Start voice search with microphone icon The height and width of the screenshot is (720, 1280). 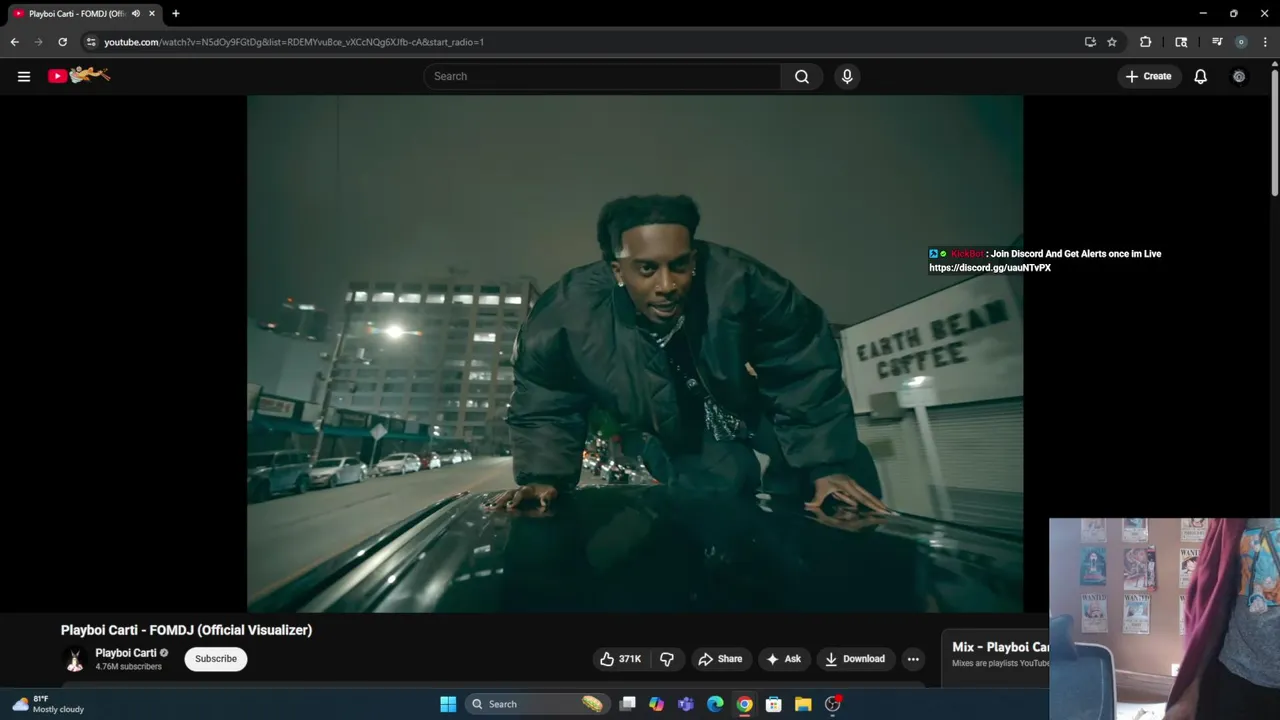pos(847,76)
